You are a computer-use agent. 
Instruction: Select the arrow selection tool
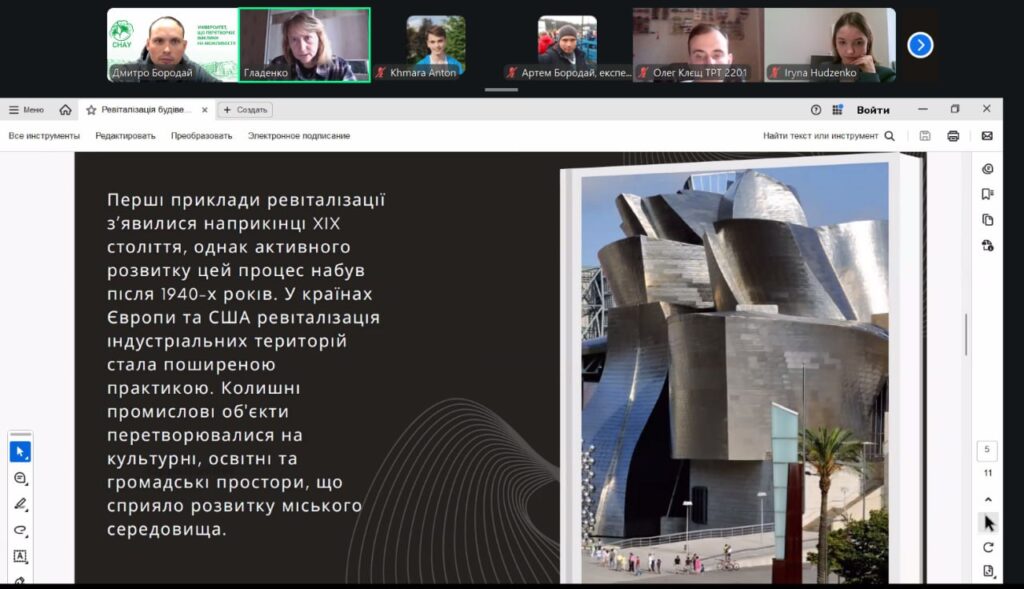(x=20, y=452)
